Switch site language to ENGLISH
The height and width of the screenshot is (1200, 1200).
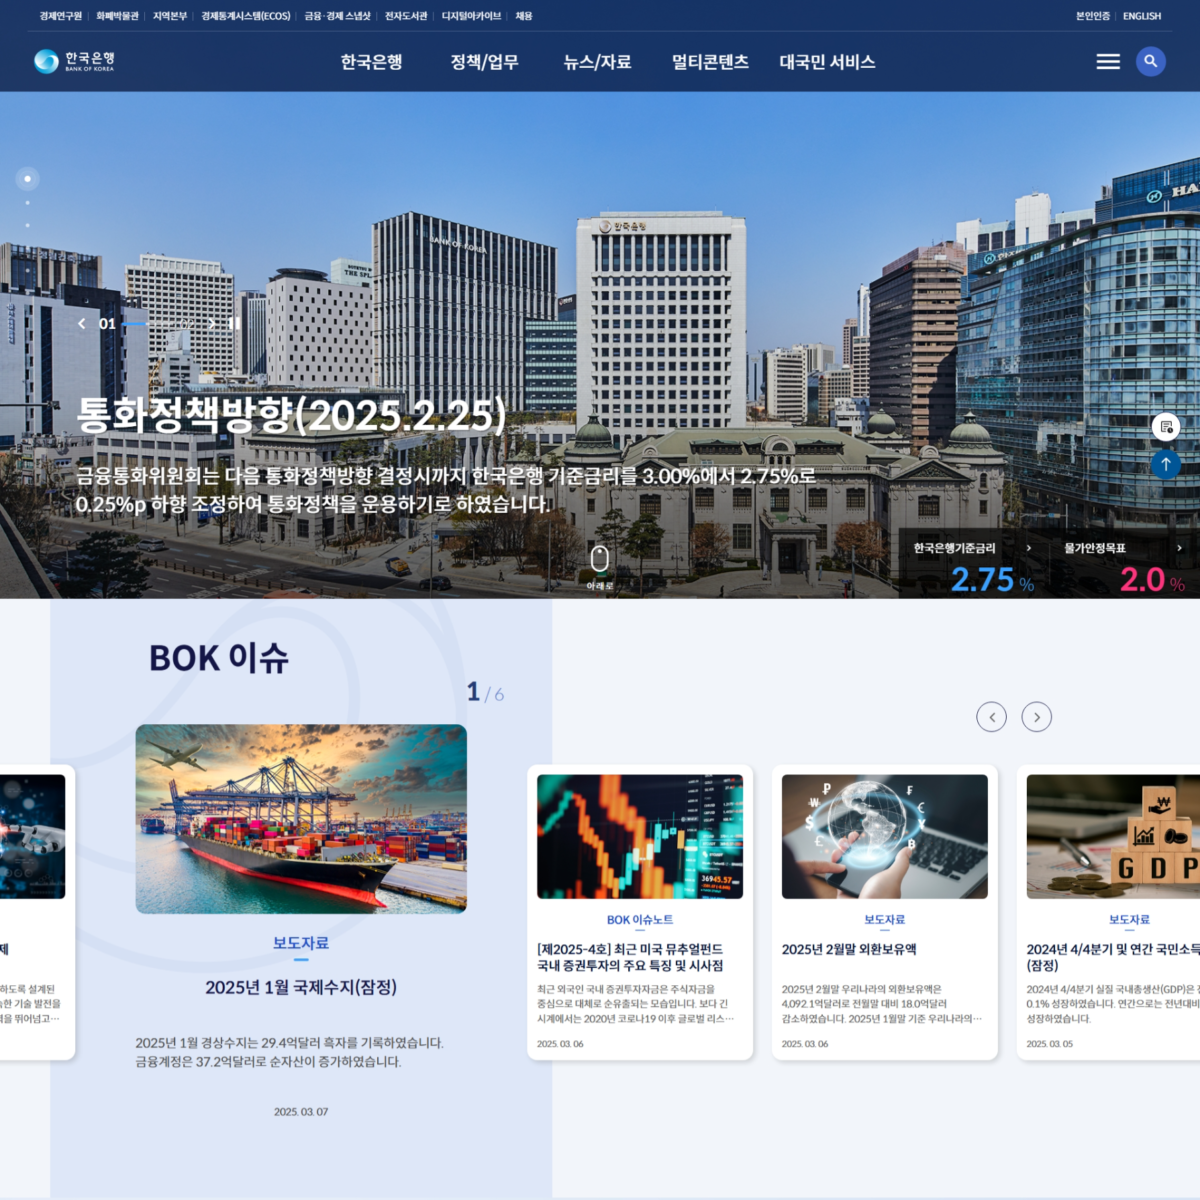click(1141, 16)
